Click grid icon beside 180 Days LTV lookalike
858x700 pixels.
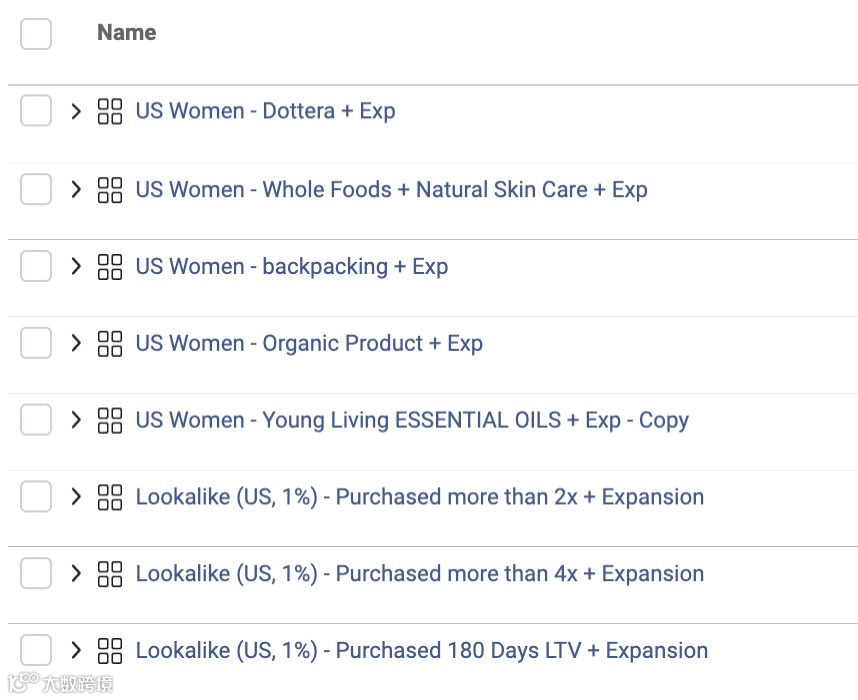point(110,651)
